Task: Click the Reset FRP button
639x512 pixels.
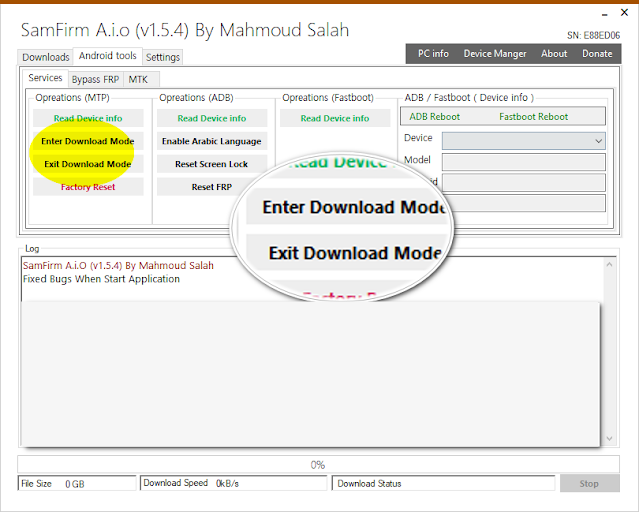Action: 212,187
